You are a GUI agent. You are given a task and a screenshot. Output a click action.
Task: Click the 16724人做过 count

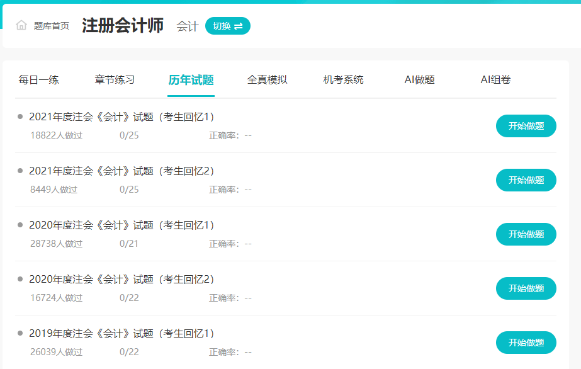pyautogui.click(x=56, y=298)
